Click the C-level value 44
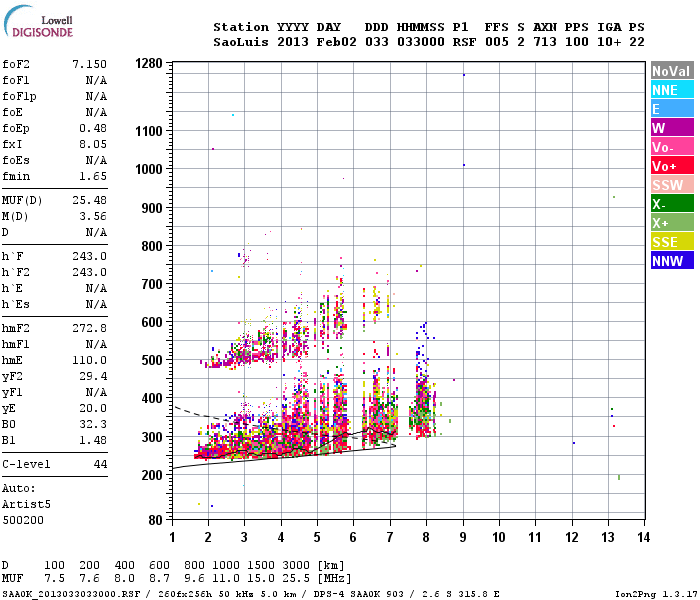 [100, 464]
